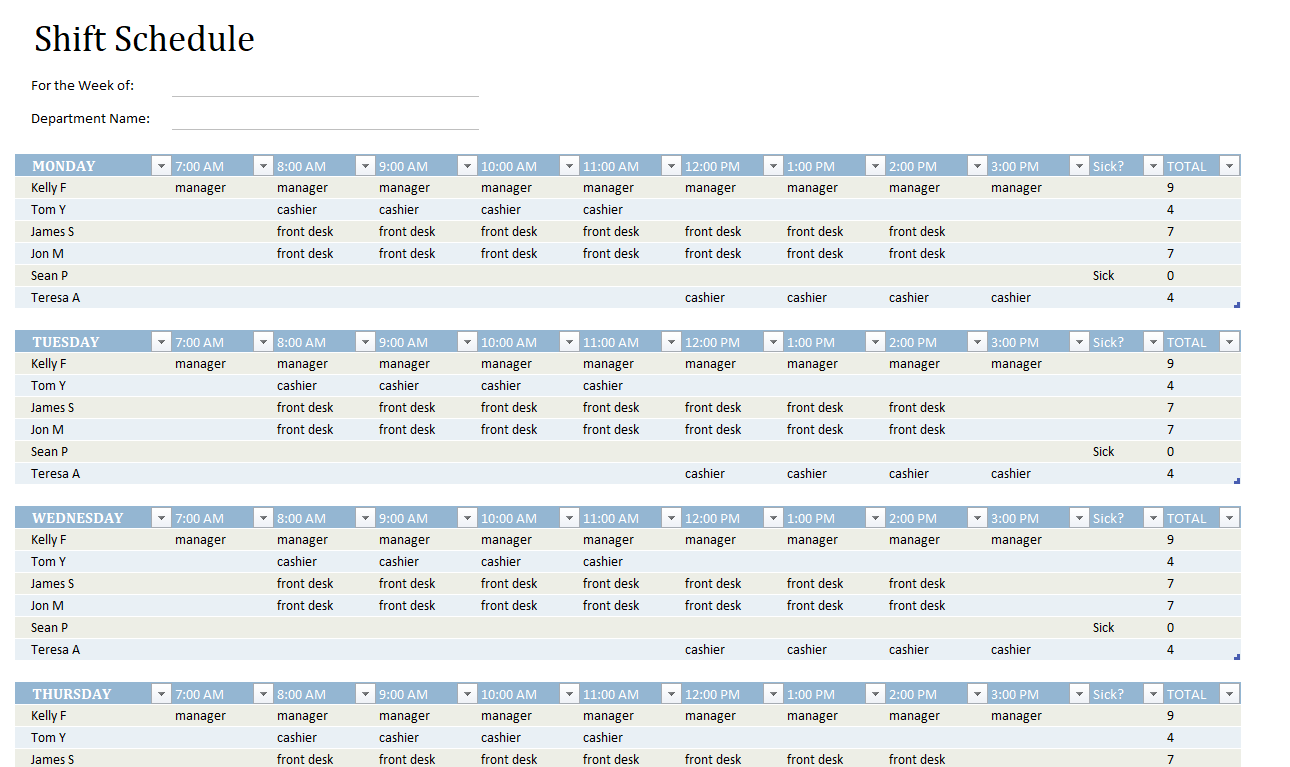The height and width of the screenshot is (767, 1290).
Task: Click the Tuesday table resize corner handle
Action: click(x=1237, y=481)
